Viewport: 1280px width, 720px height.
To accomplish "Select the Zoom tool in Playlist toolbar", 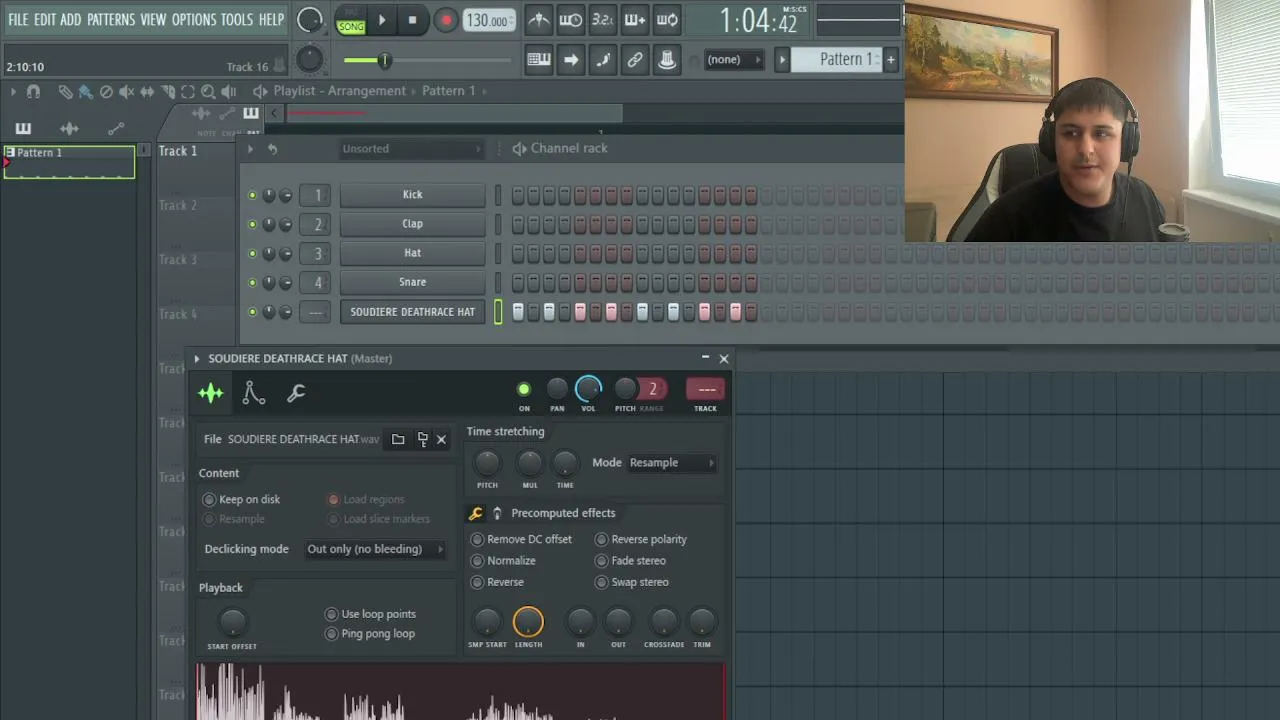I will pos(208,92).
